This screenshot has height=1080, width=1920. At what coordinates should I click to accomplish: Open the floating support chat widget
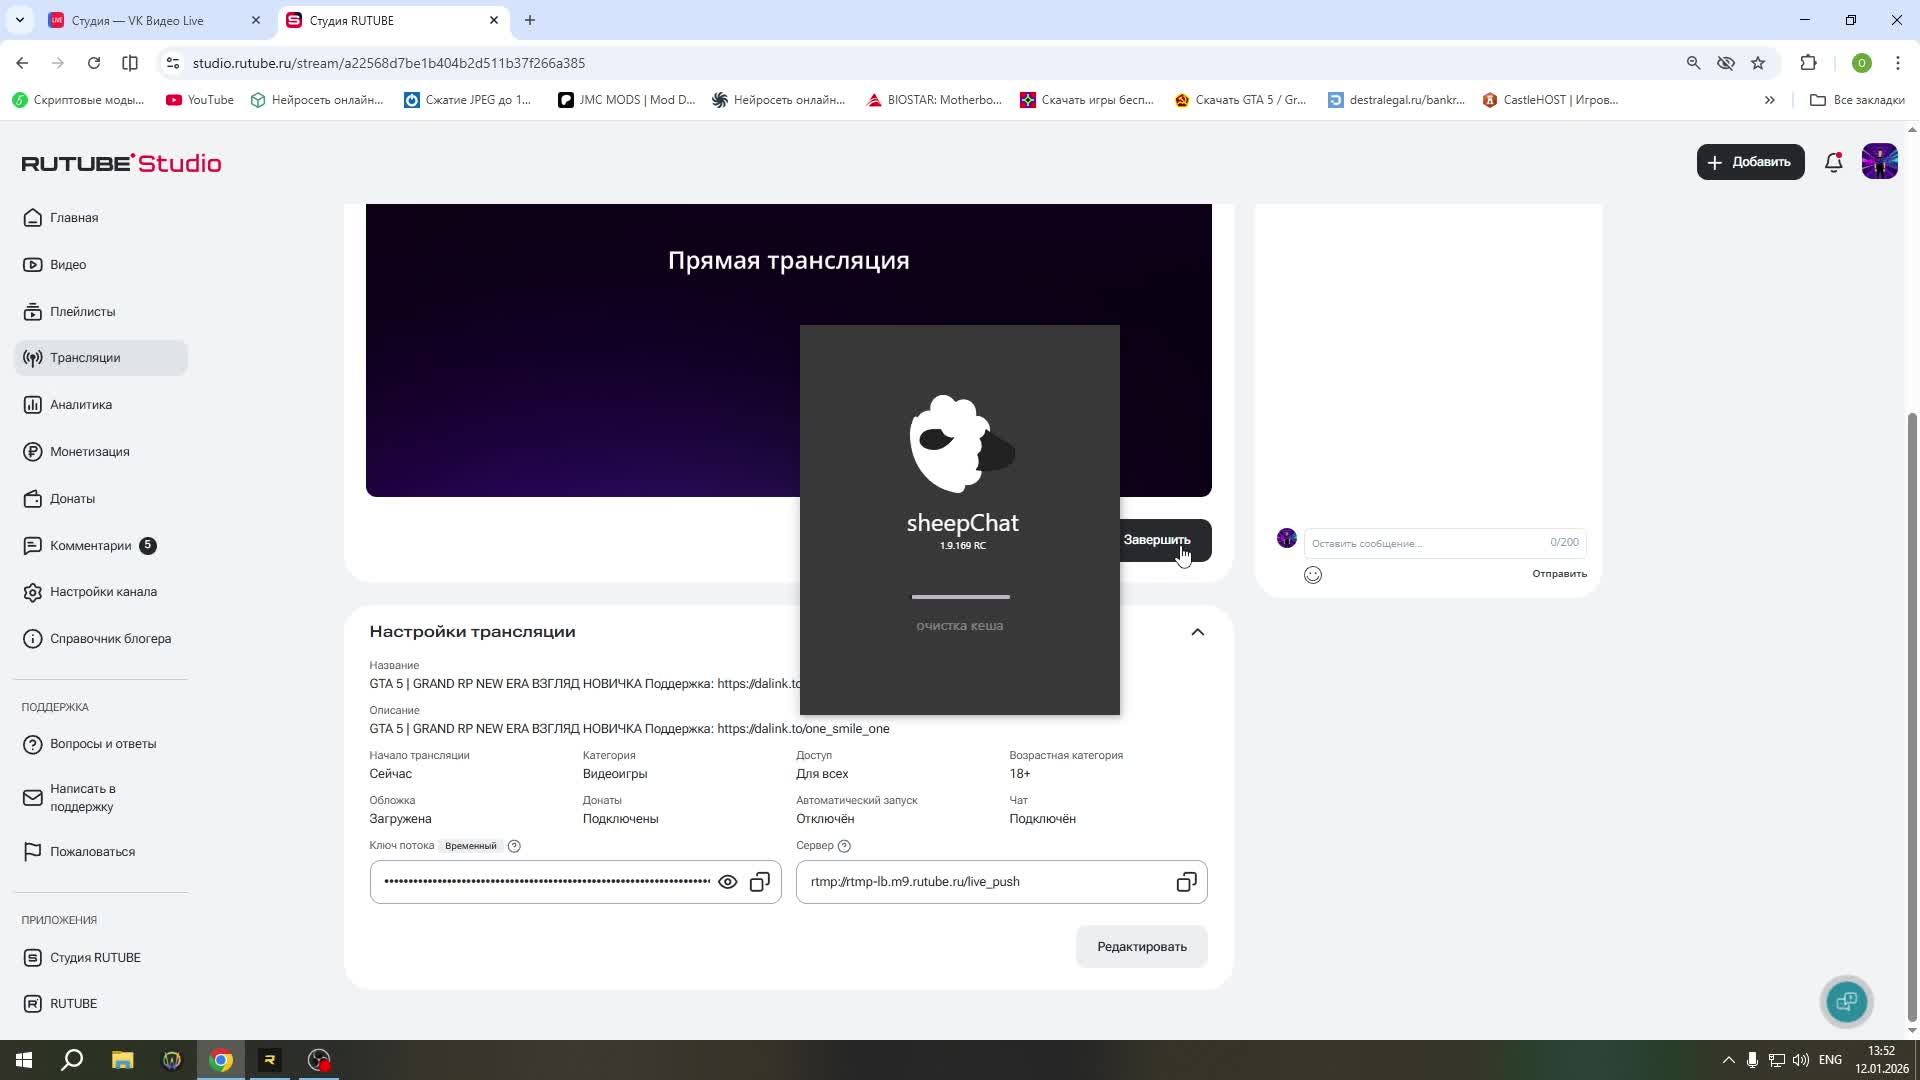tap(1846, 1001)
